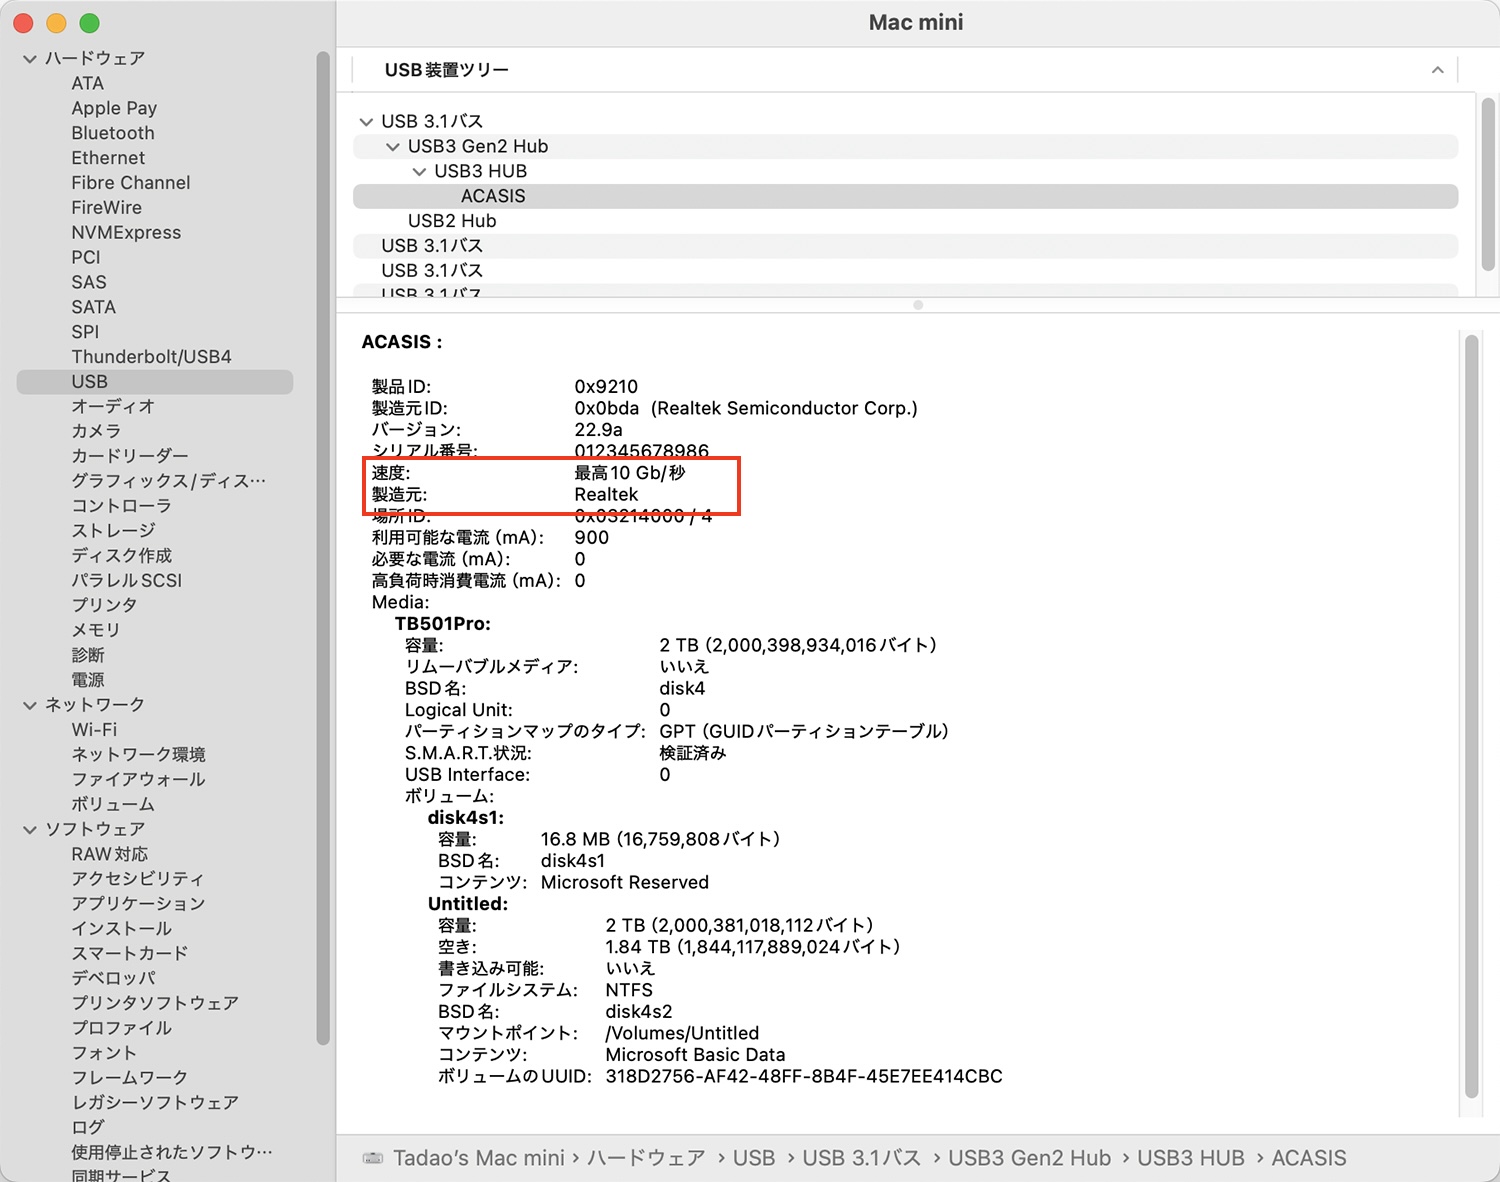
Task: Select オーディオ in the sidebar
Action: click(x=113, y=407)
